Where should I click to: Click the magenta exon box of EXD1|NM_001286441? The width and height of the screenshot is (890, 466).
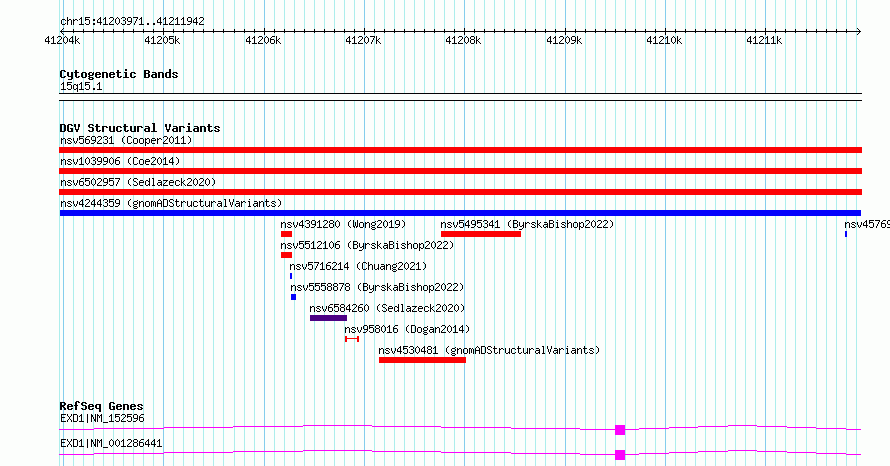[620, 455]
